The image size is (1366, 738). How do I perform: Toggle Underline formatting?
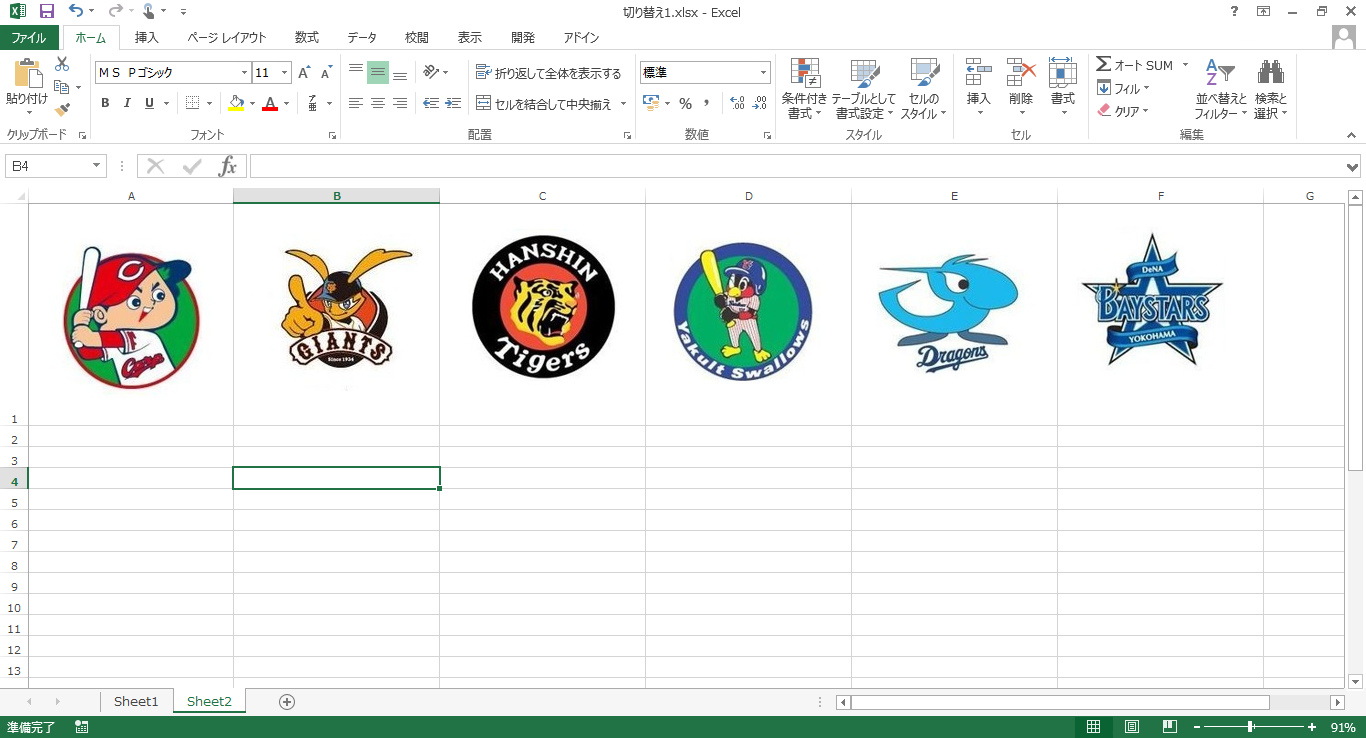click(x=149, y=103)
